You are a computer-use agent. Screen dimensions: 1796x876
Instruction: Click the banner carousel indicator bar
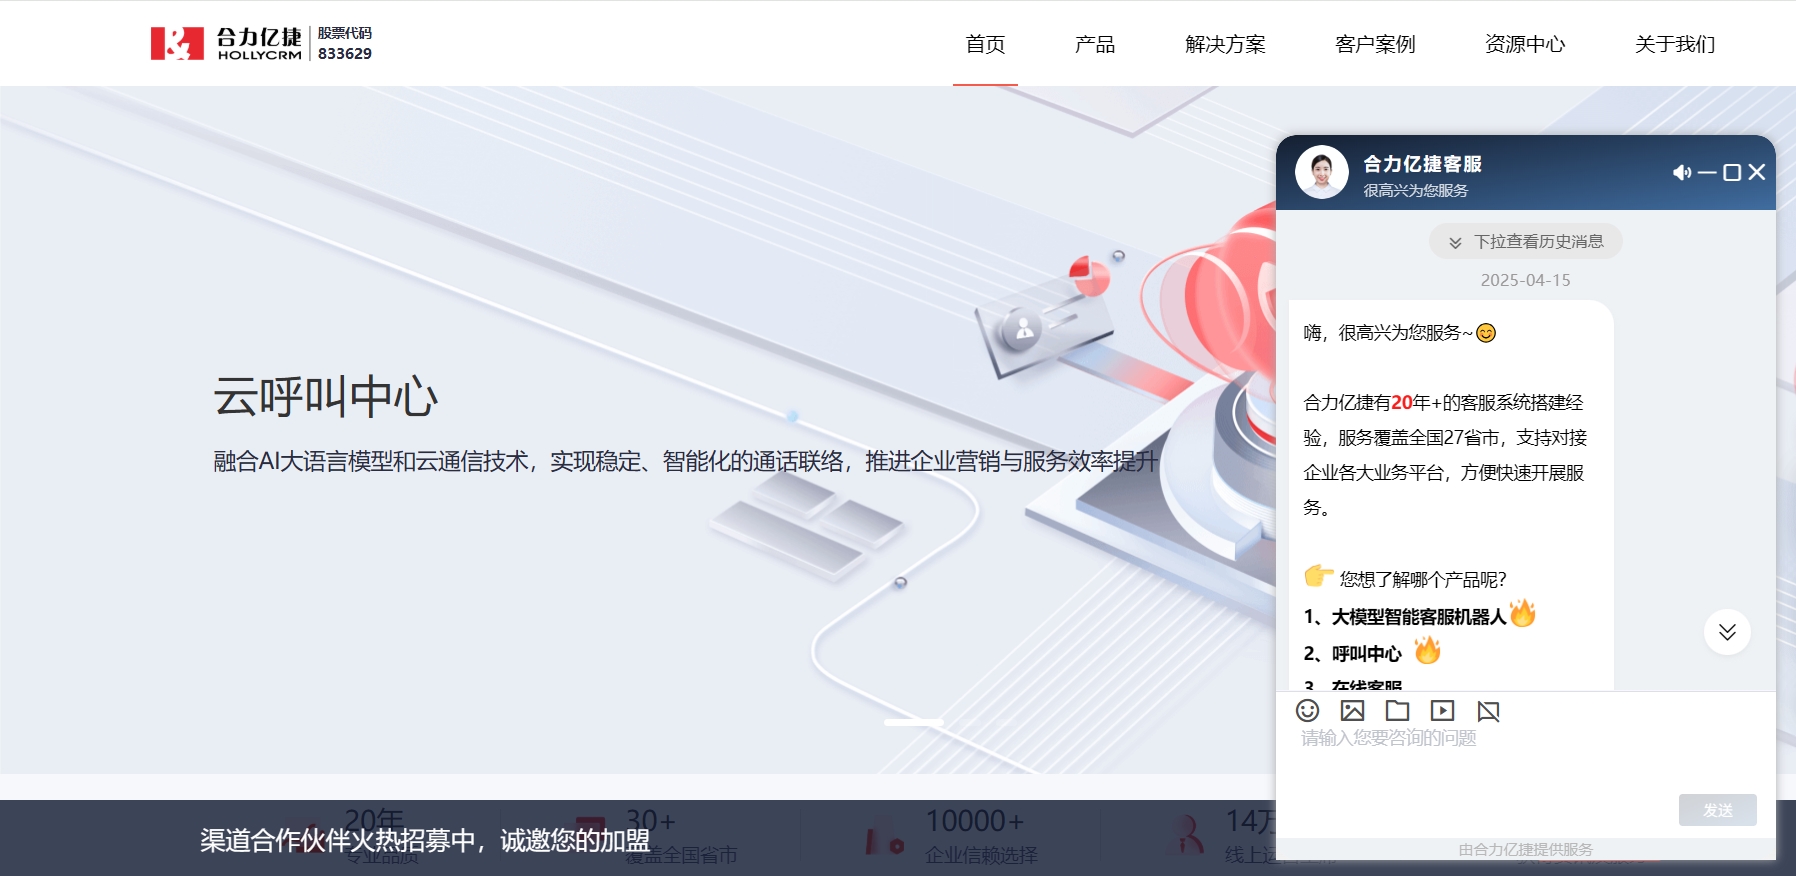913,722
